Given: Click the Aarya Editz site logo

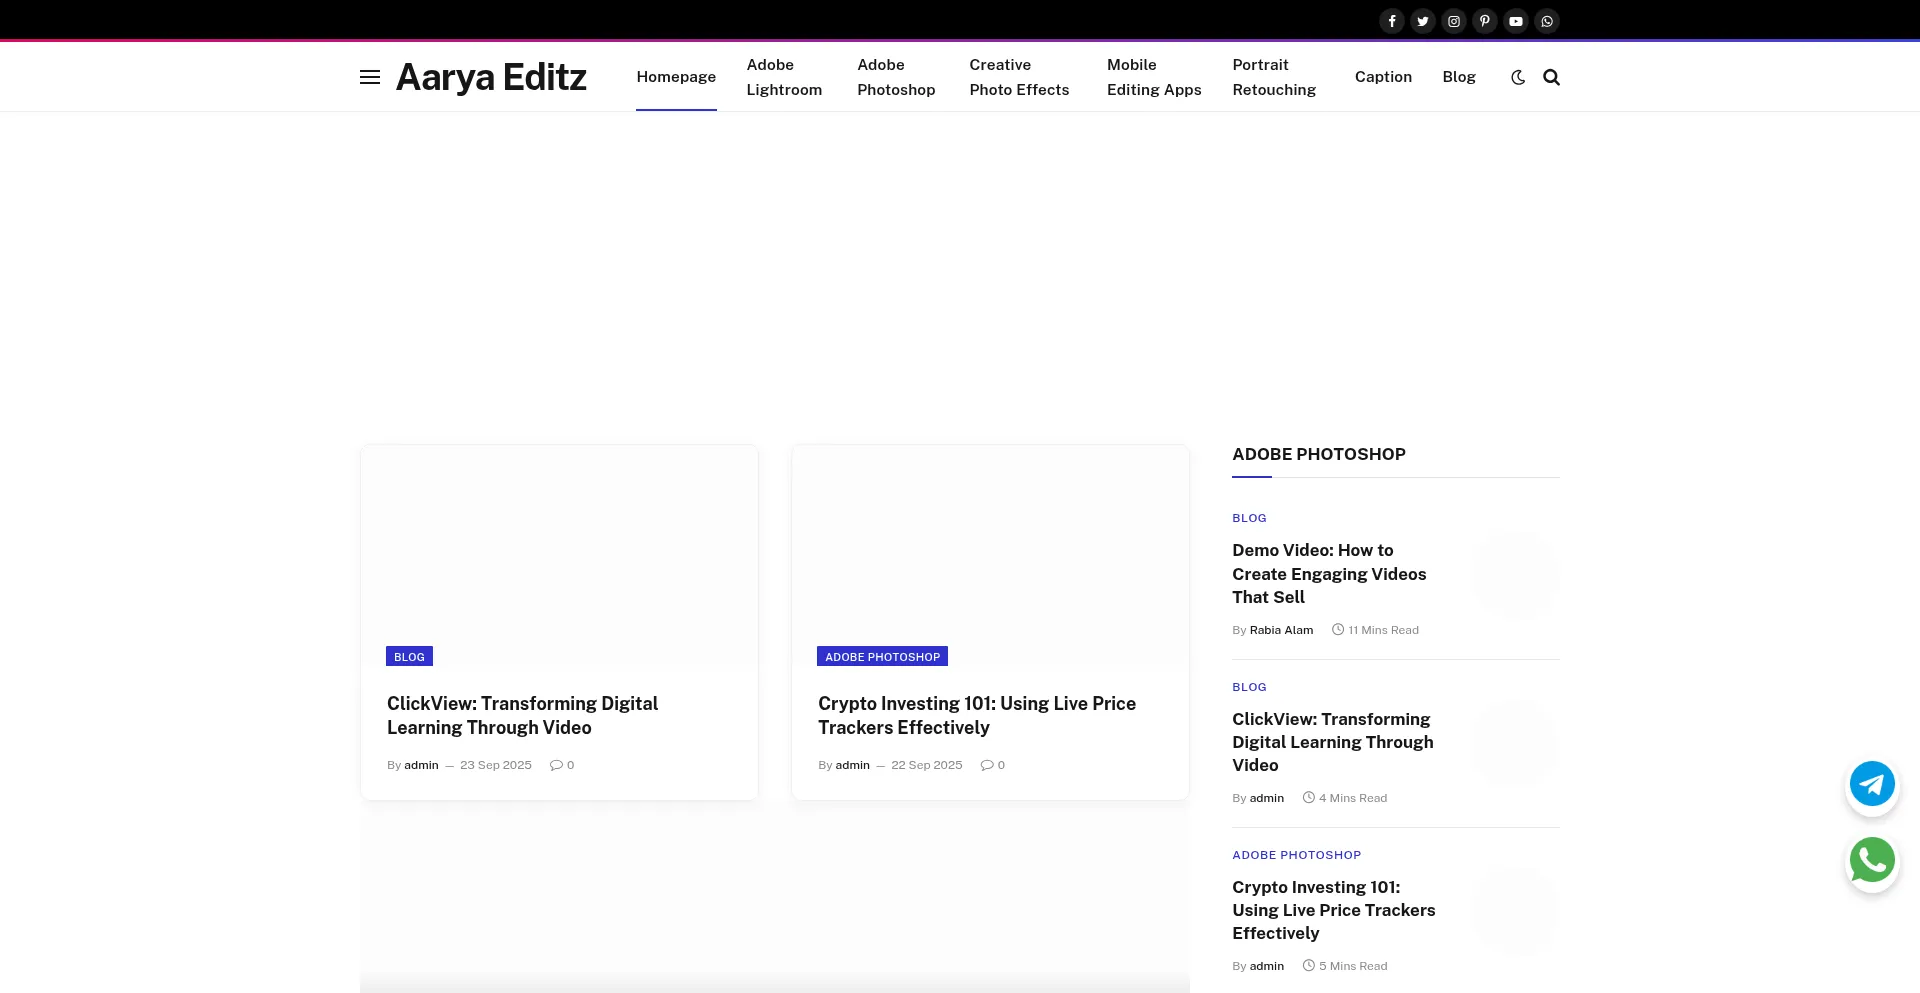Looking at the screenshot, I should tap(491, 77).
